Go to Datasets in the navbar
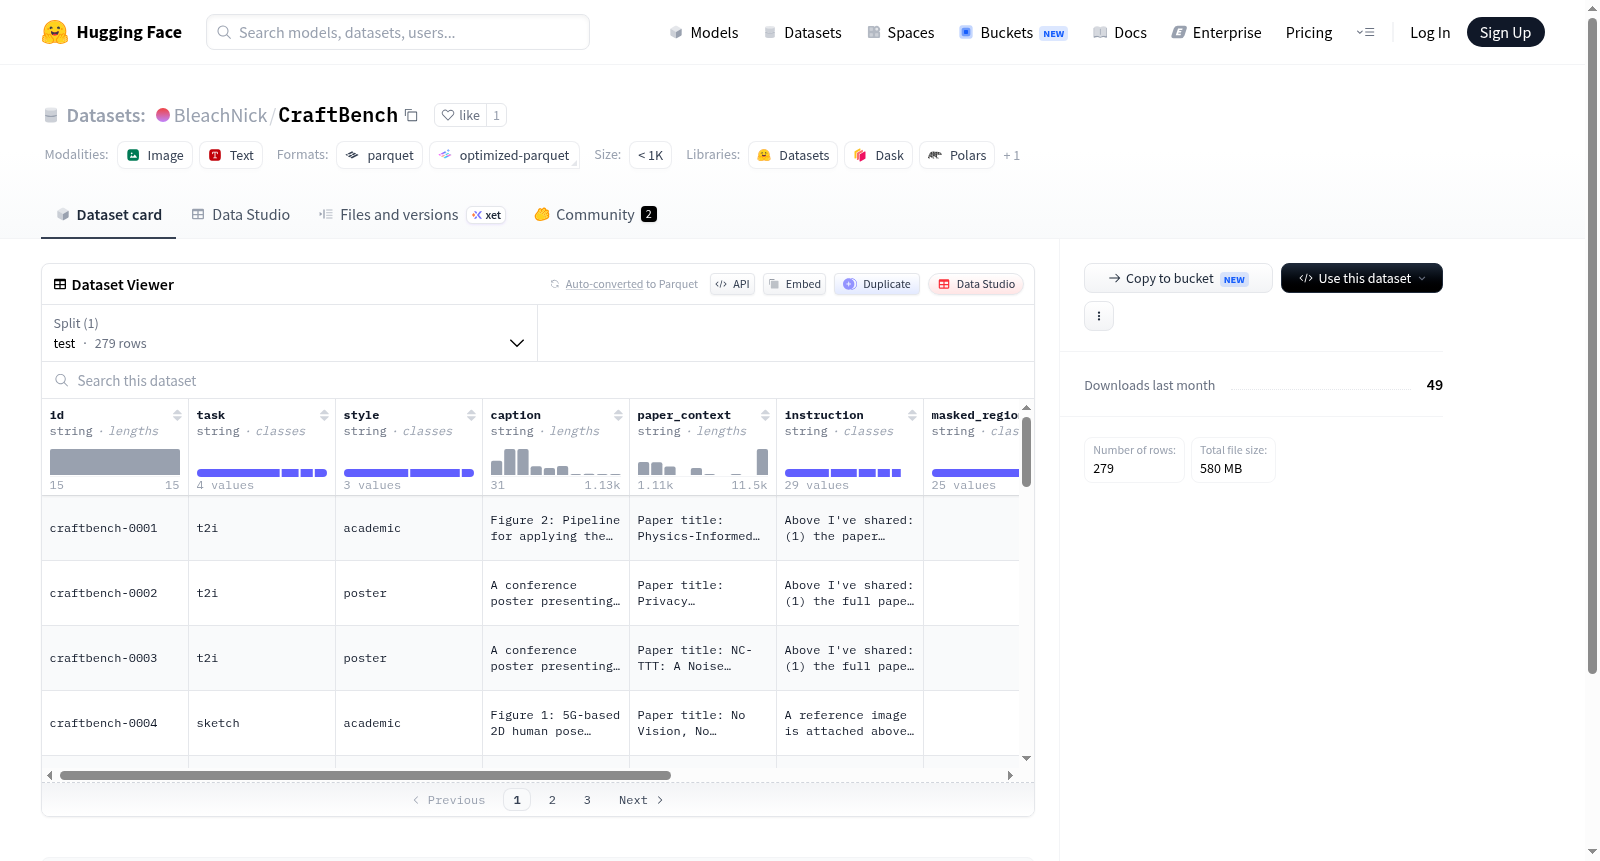Image resolution: width=1600 pixels, height=861 pixels. [x=803, y=32]
